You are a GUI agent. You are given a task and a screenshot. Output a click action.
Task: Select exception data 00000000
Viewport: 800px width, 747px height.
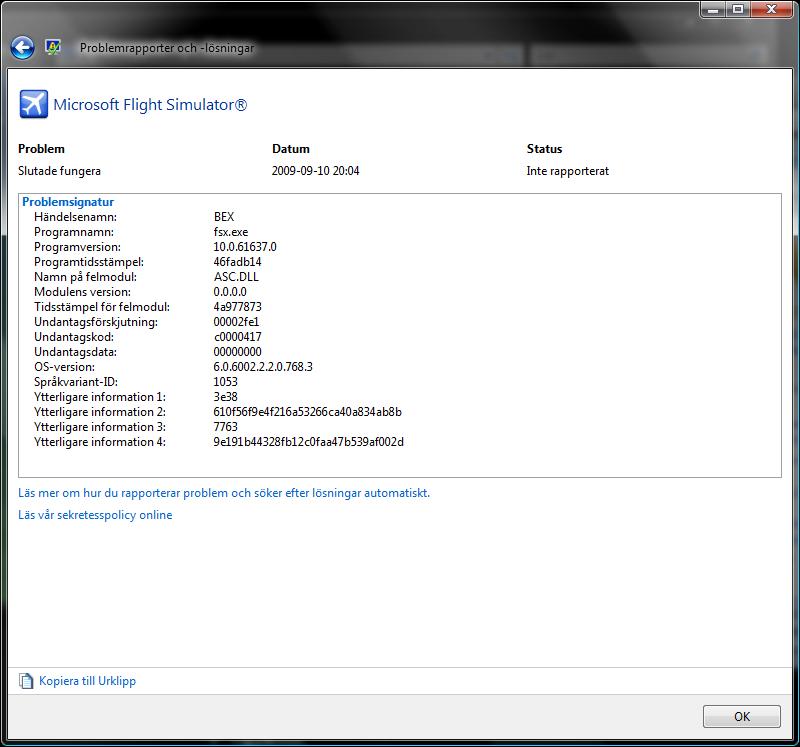(x=237, y=352)
